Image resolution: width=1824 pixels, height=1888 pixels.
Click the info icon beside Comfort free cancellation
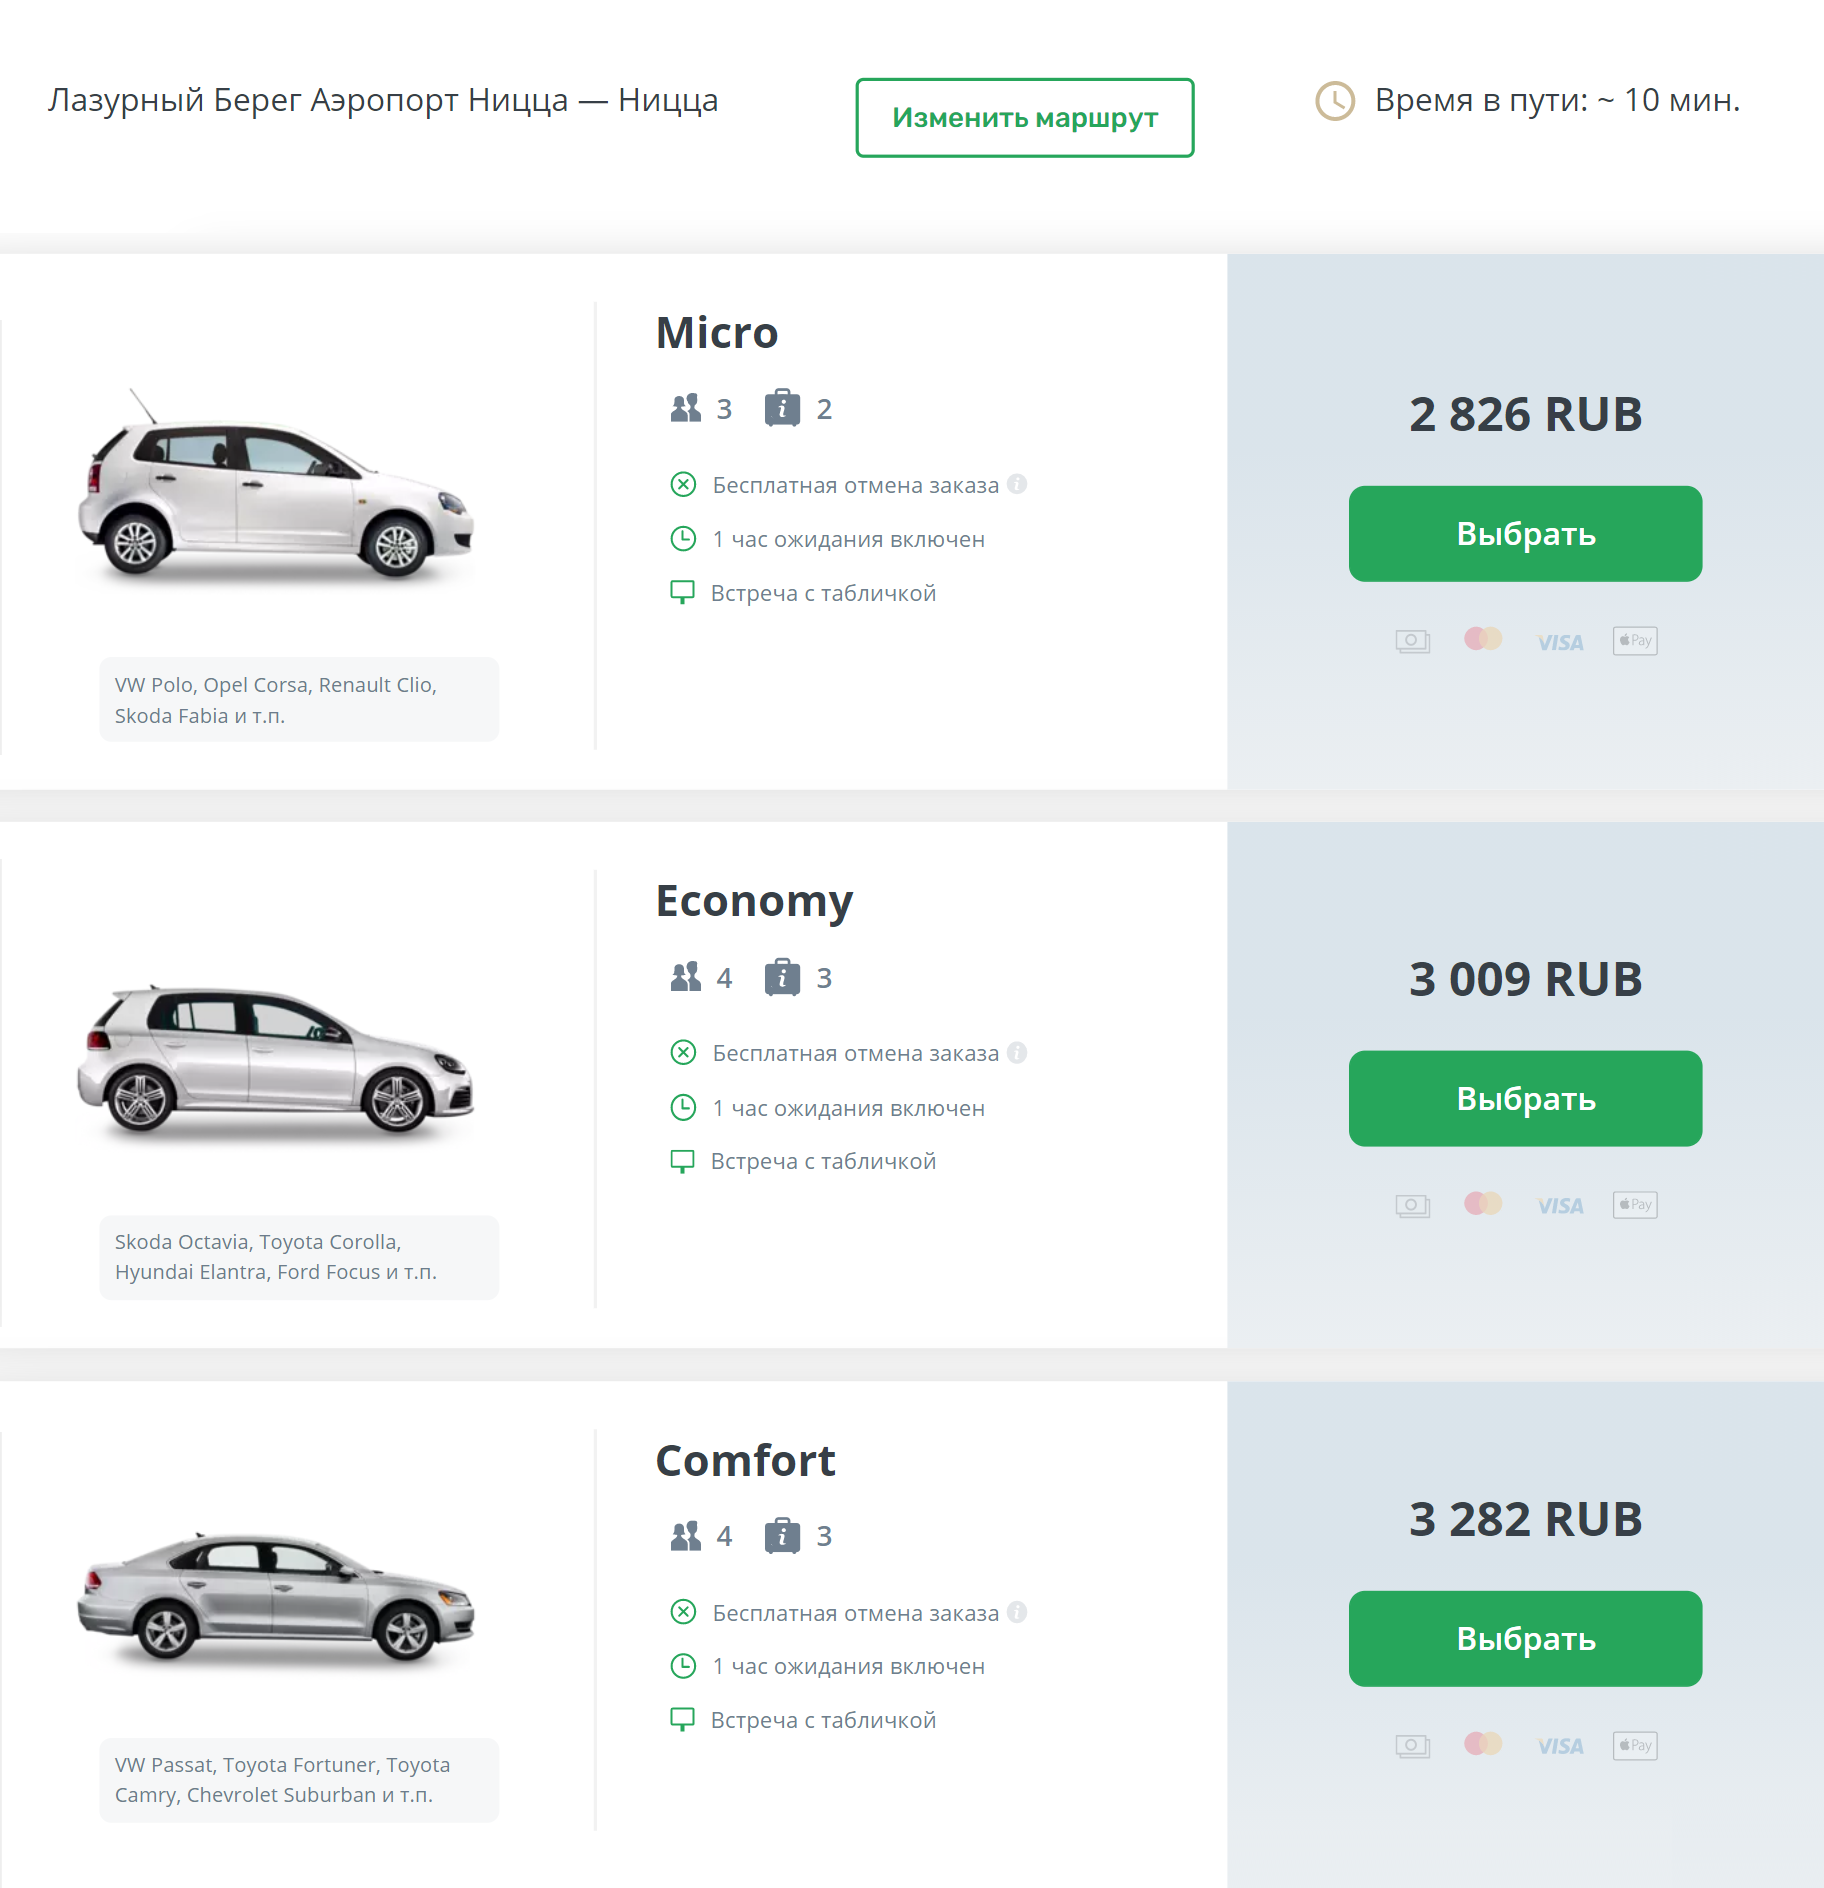(x=1017, y=1612)
